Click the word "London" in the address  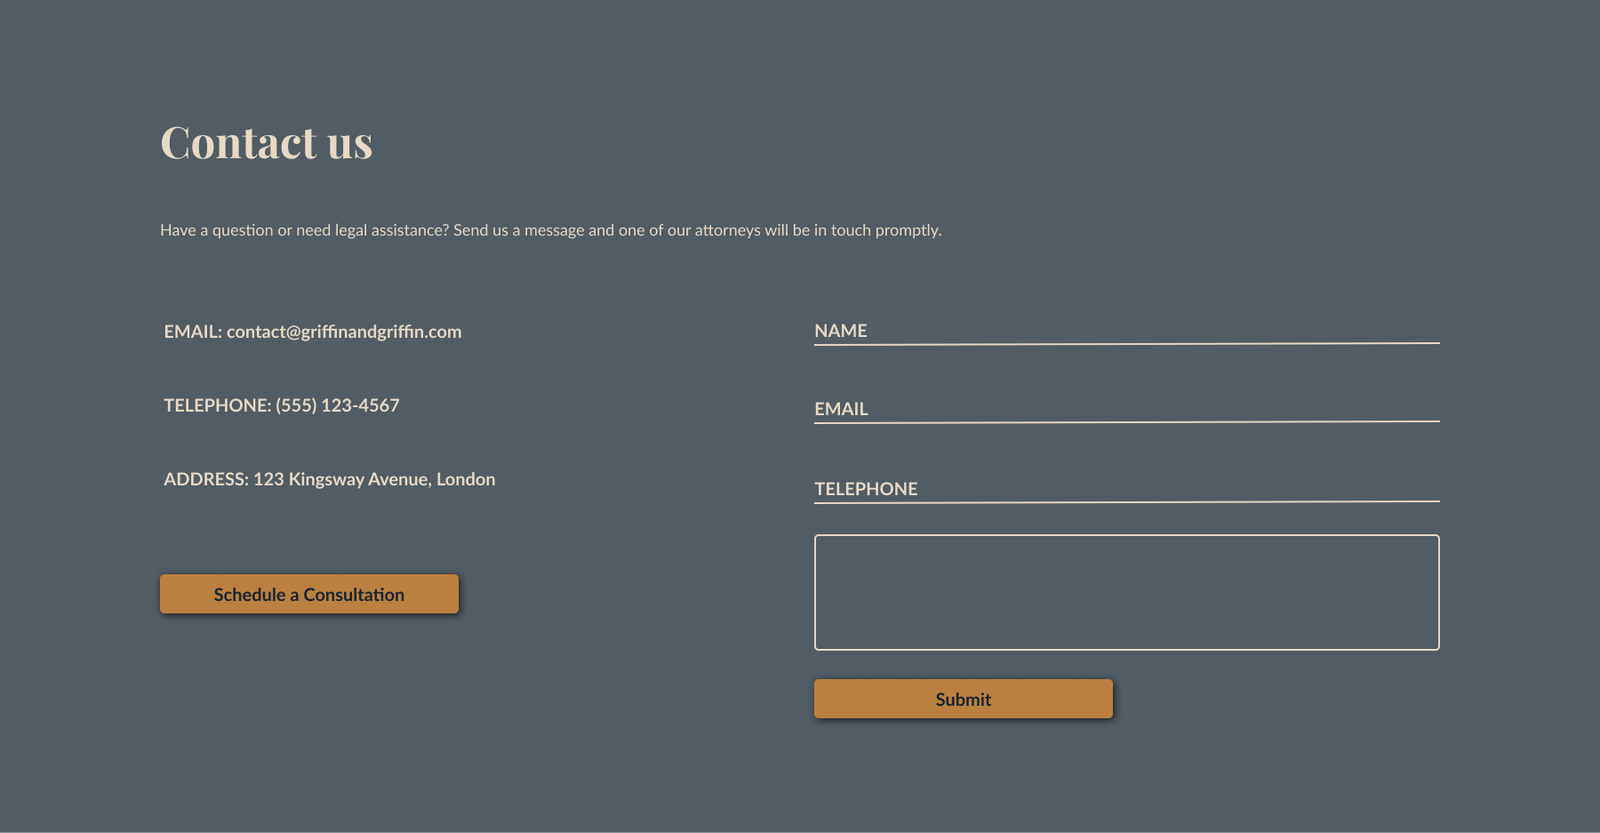tap(465, 479)
